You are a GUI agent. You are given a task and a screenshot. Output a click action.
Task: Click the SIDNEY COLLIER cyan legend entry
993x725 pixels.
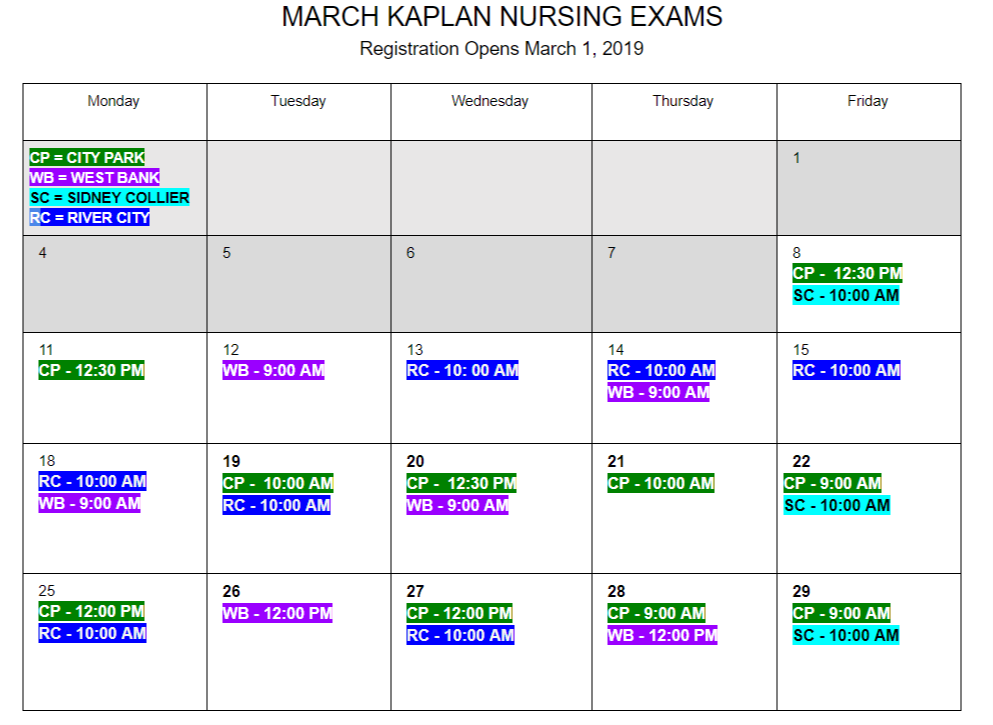[x=109, y=198]
